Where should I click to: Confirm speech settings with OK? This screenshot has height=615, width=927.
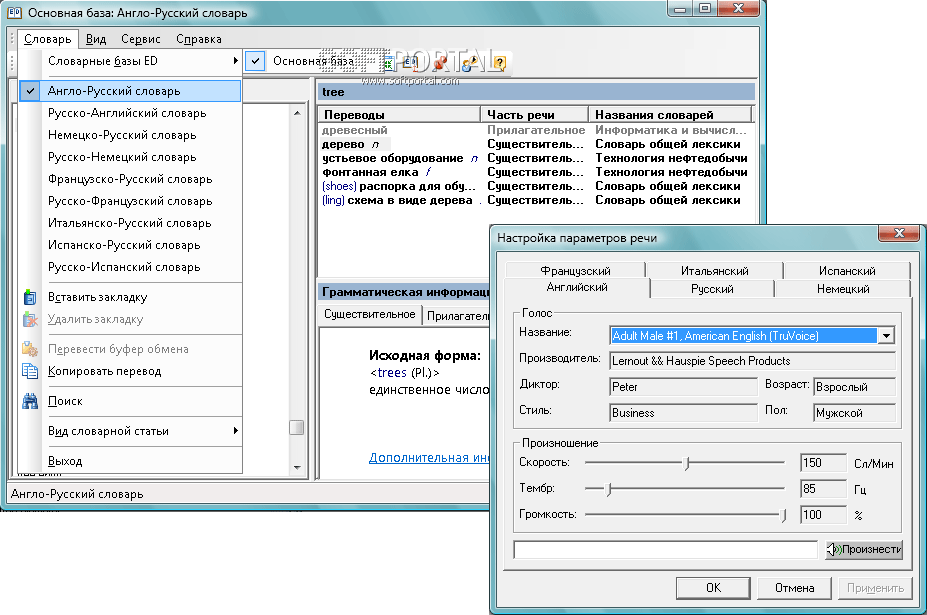(x=713, y=588)
